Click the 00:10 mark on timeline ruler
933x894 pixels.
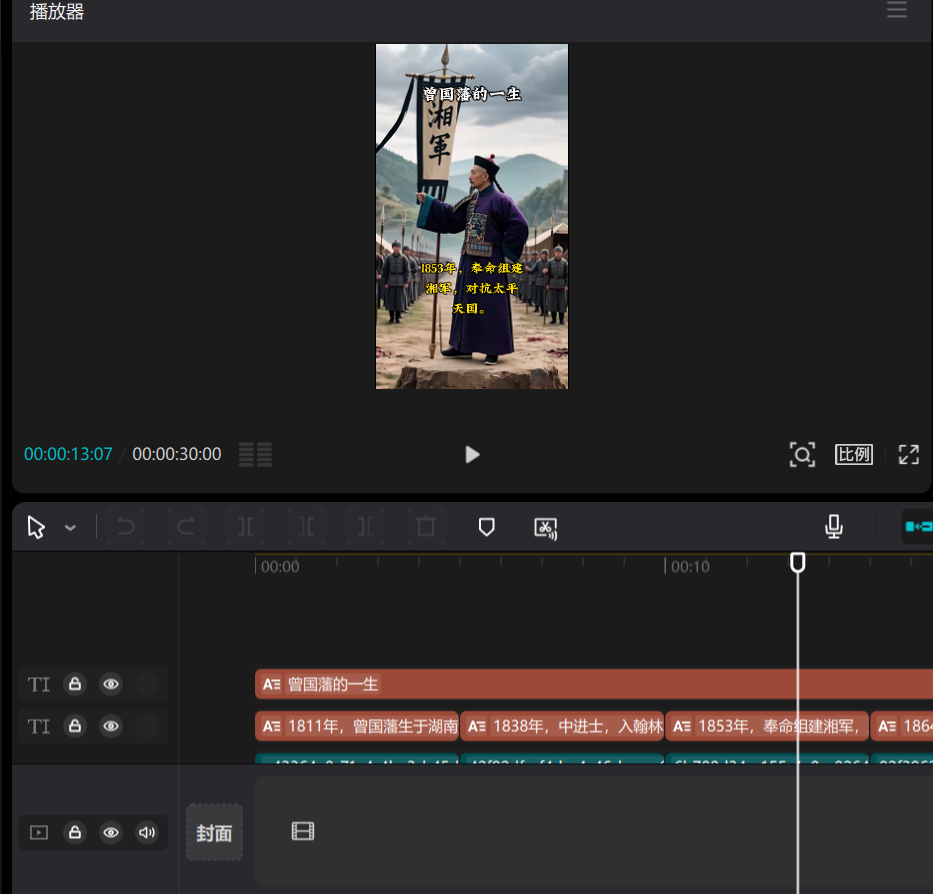[690, 567]
